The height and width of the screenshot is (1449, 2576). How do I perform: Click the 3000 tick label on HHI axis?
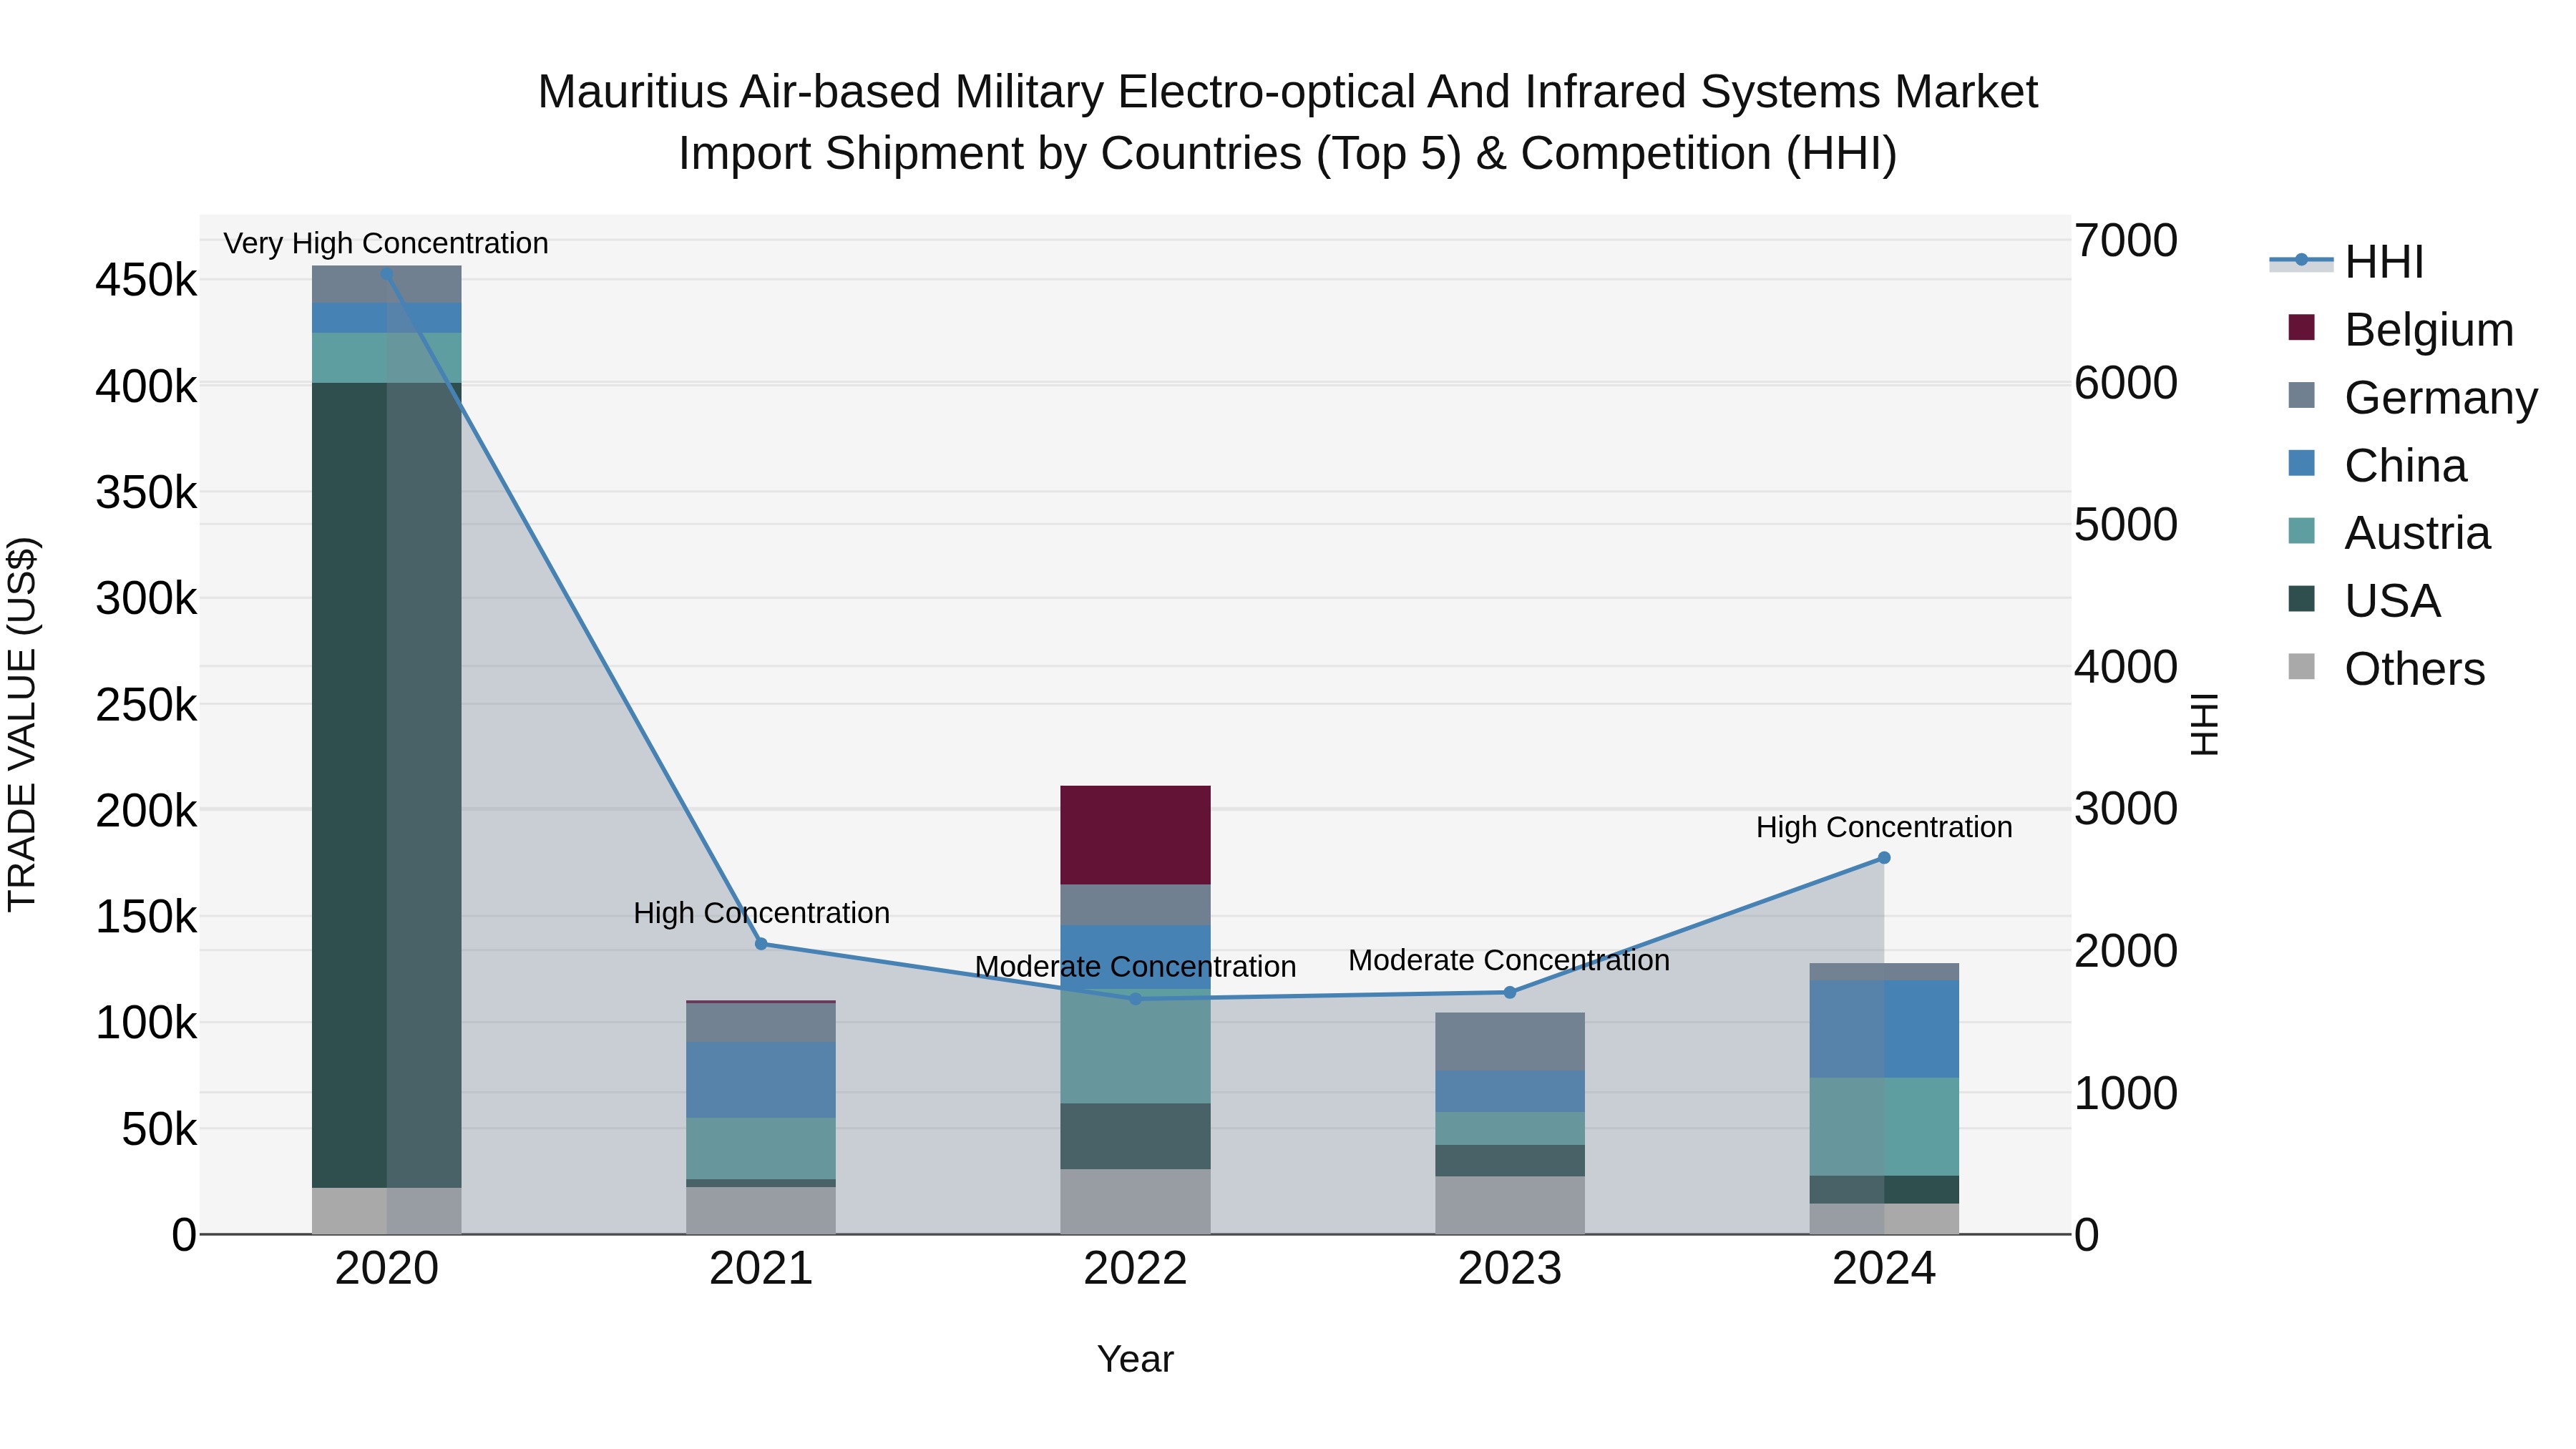(x=2125, y=809)
